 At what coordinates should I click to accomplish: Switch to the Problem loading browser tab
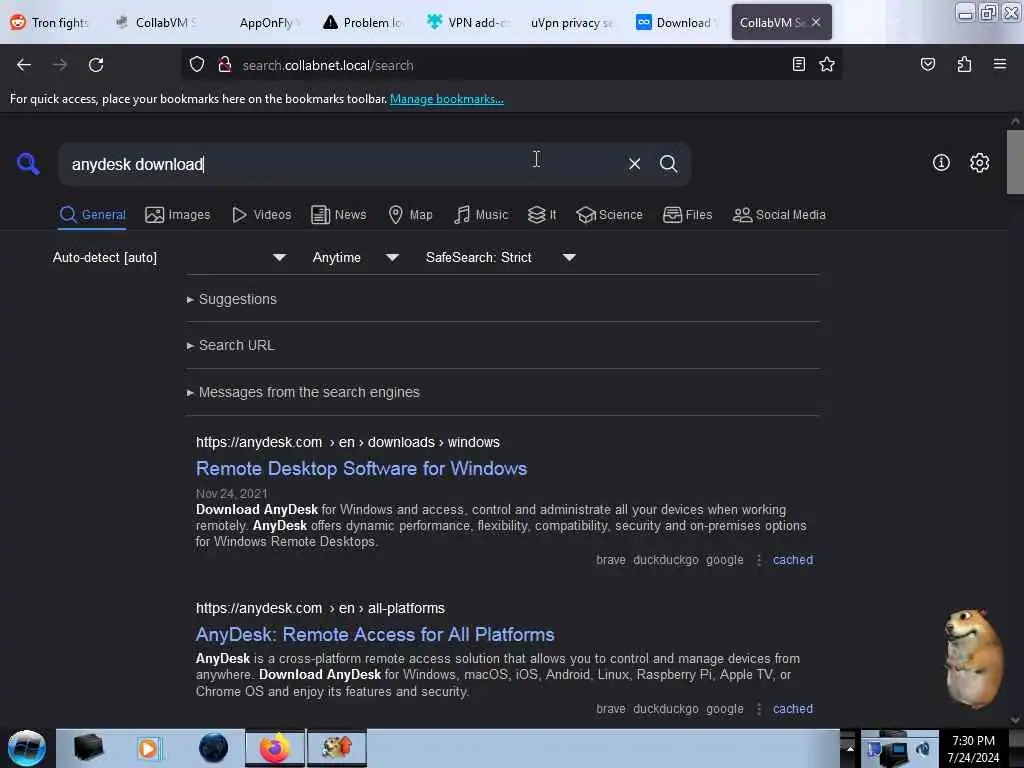[x=363, y=22]
